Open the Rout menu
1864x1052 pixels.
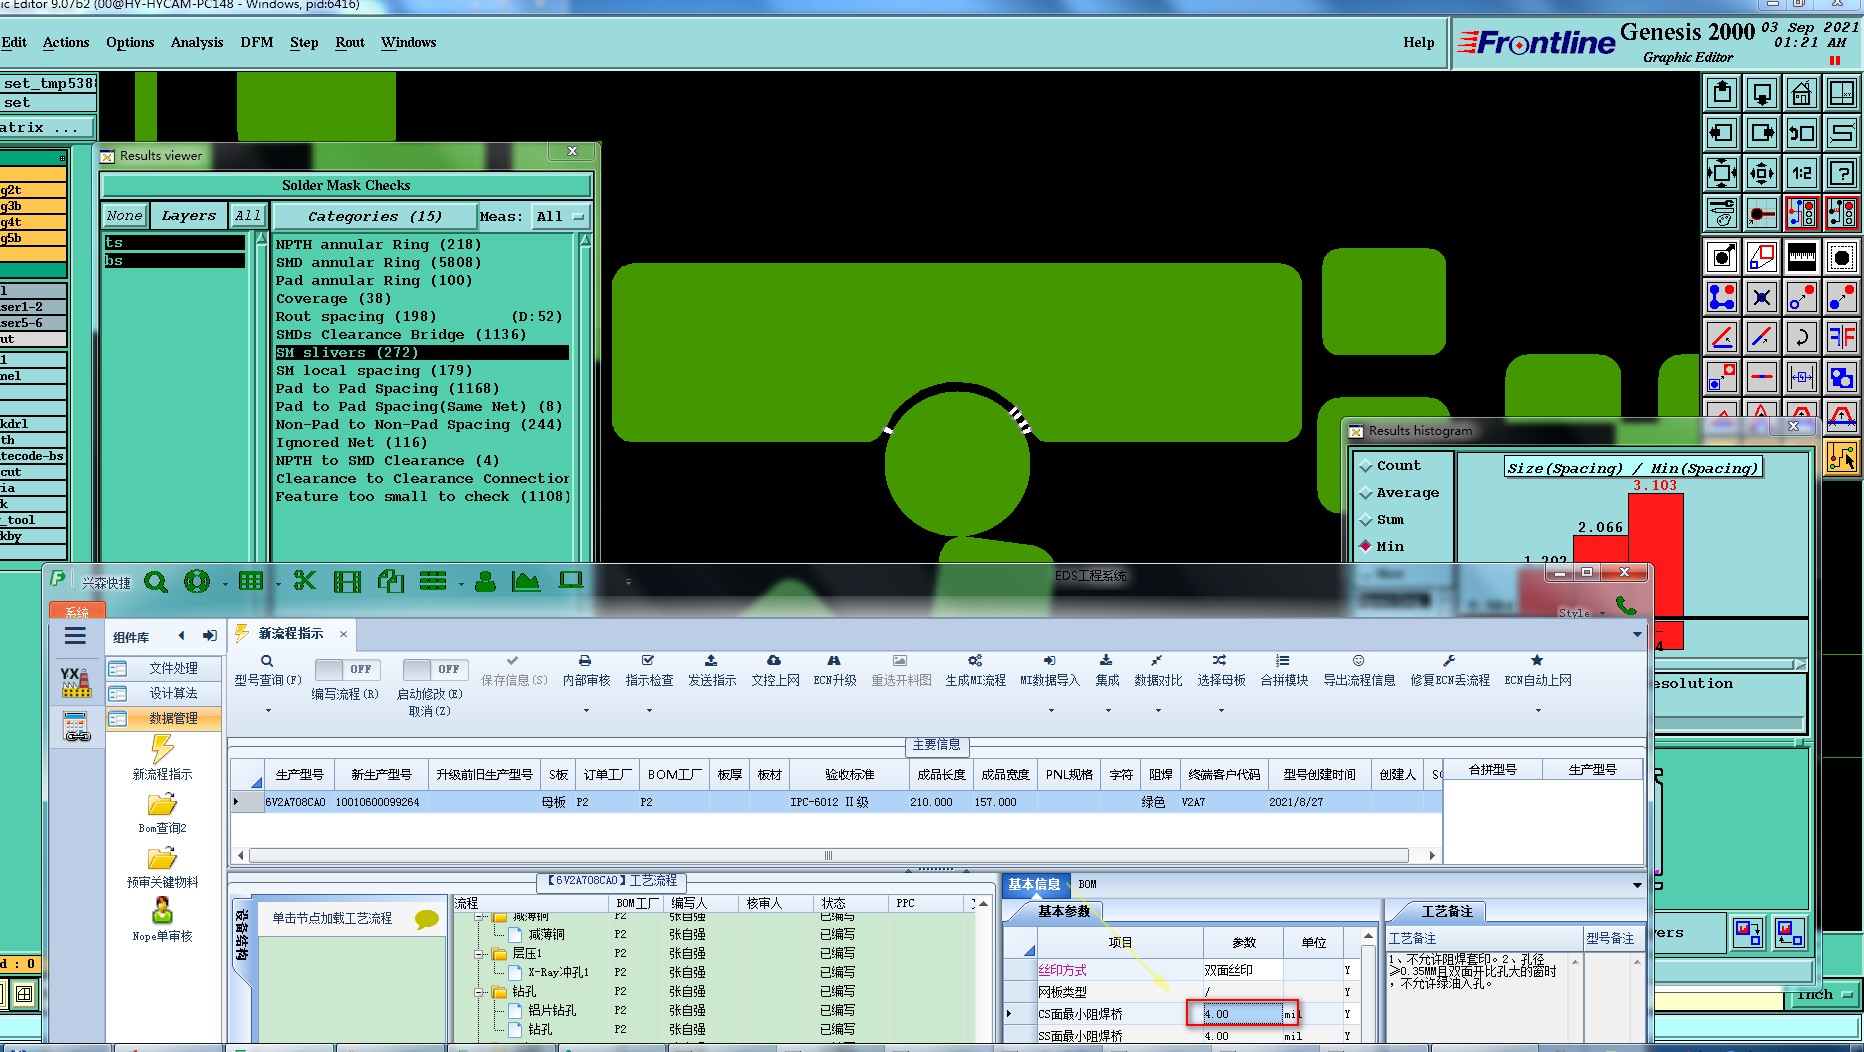click(x=350, y=42)
